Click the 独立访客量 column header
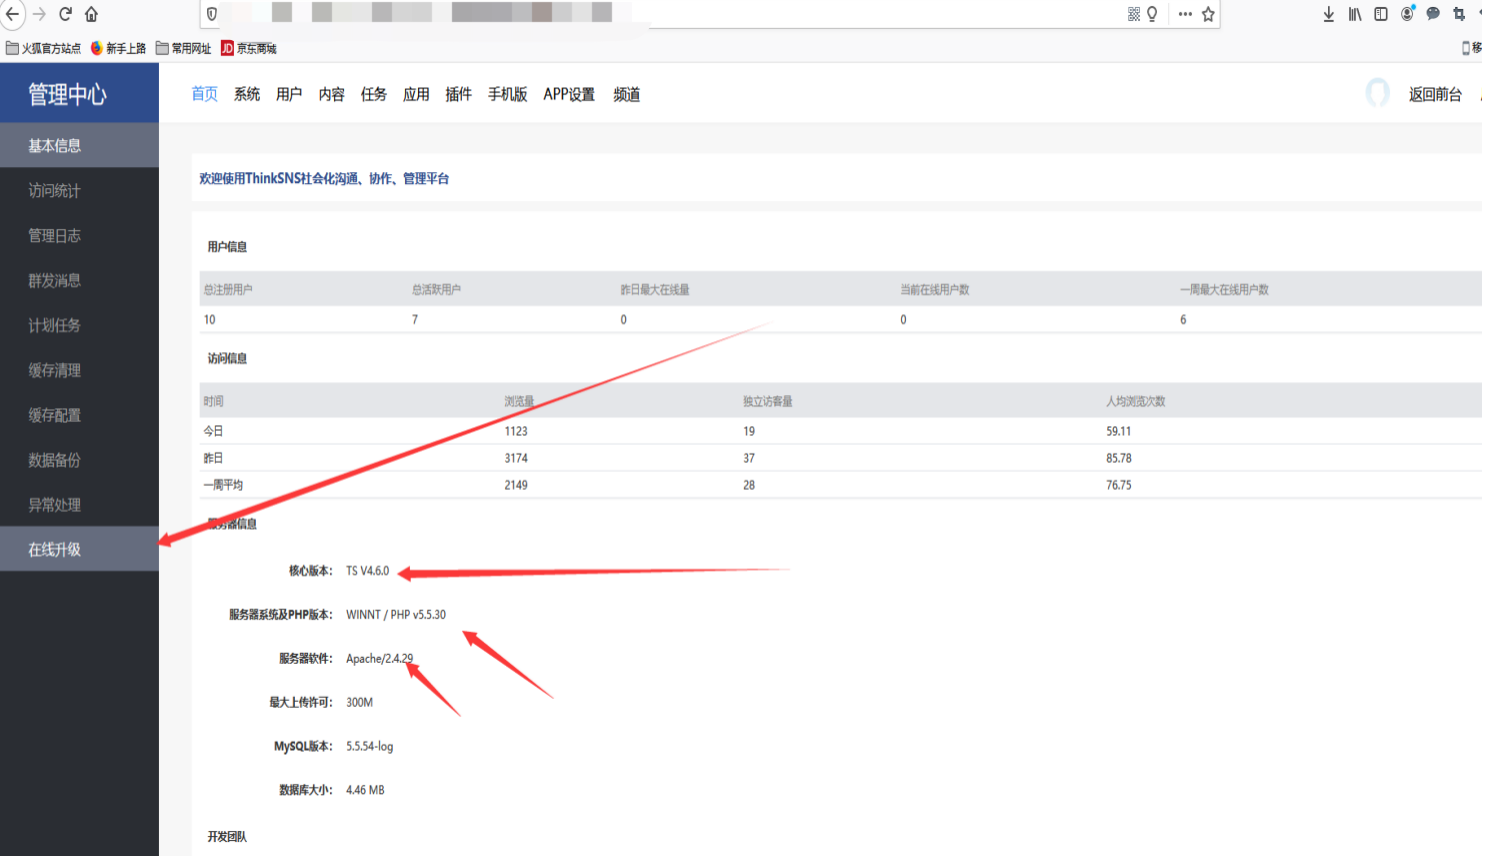This screenshot has height=856, width=1492. pyautogui.click(x=767, y=402)
